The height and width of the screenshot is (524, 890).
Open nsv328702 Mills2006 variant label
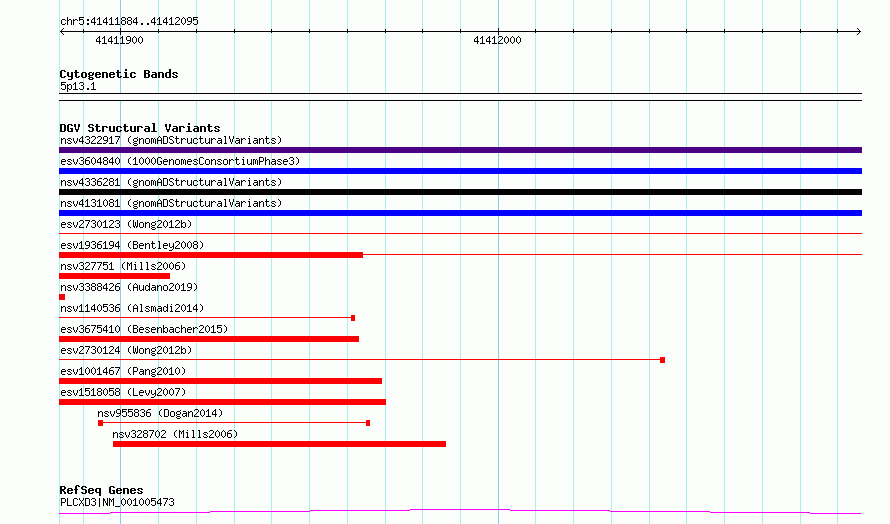(175, 434)
